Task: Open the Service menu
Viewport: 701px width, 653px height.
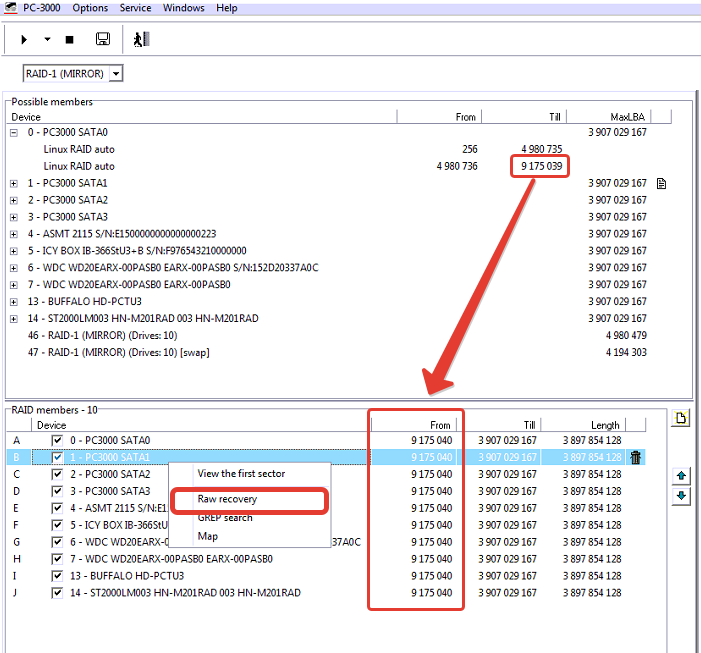Action: tap(135, 8)
